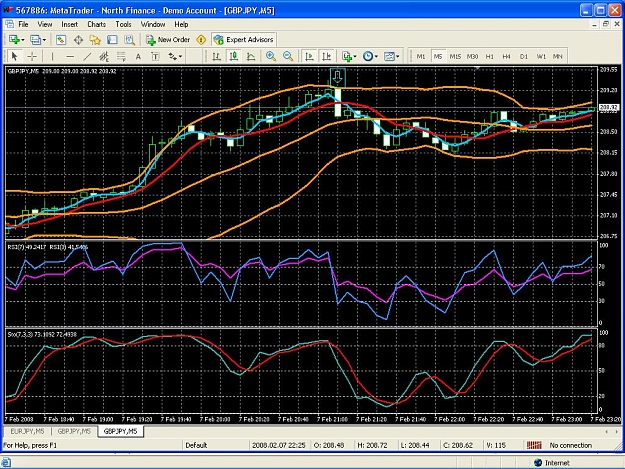Toggle the Expert Advisors button

click(x=244, y=40)
